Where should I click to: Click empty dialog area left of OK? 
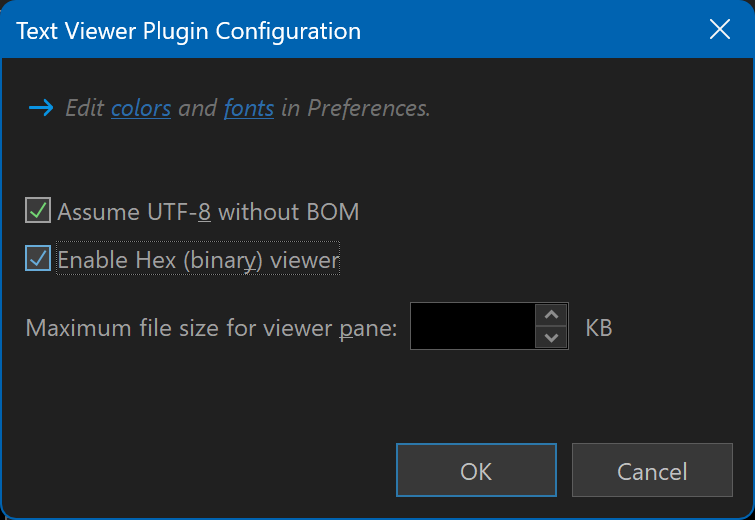pyautogui.click(x=202, y=470)
